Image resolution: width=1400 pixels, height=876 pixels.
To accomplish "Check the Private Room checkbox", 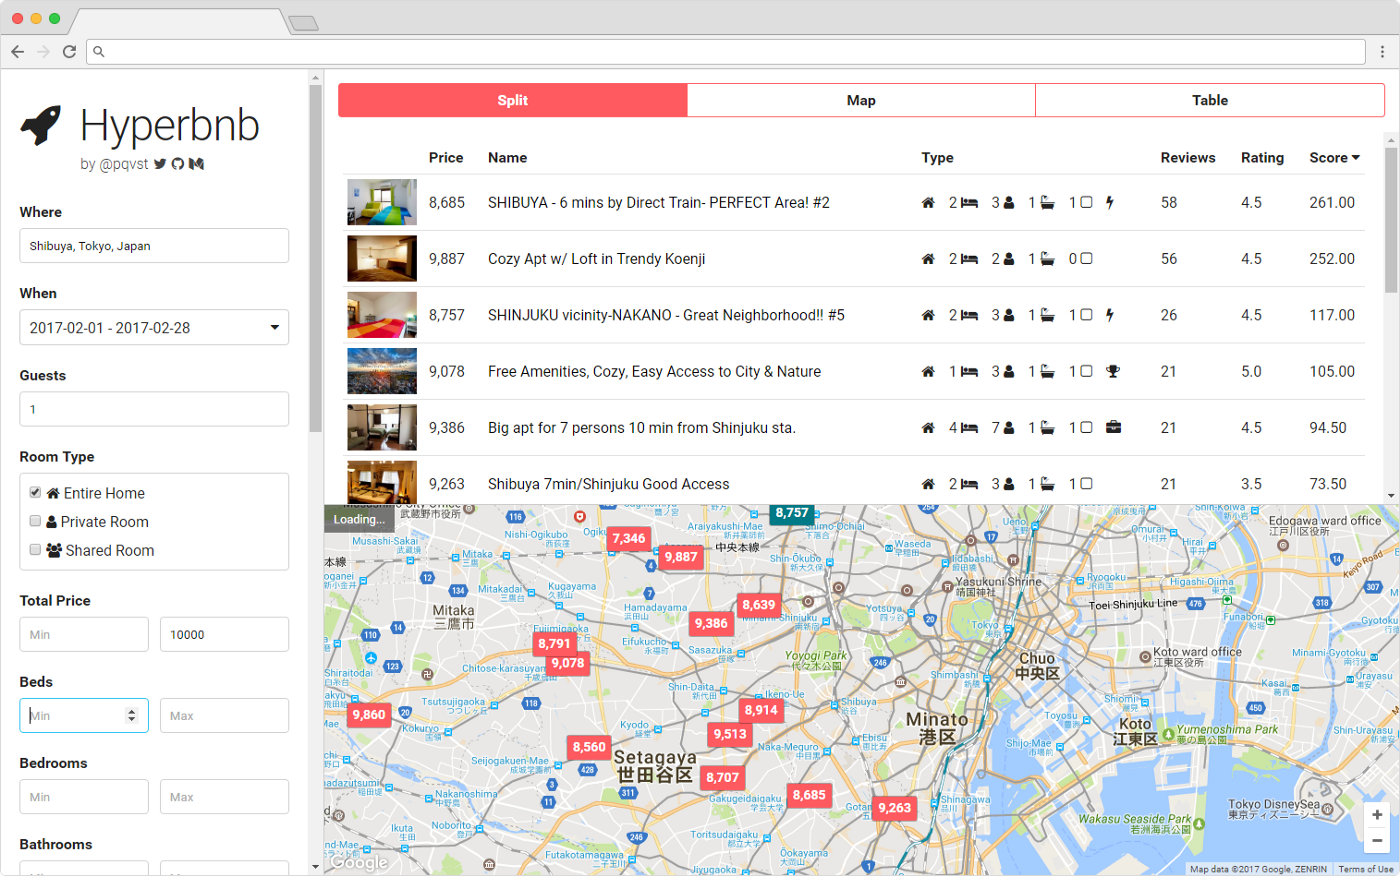I will tap(35, 521).
